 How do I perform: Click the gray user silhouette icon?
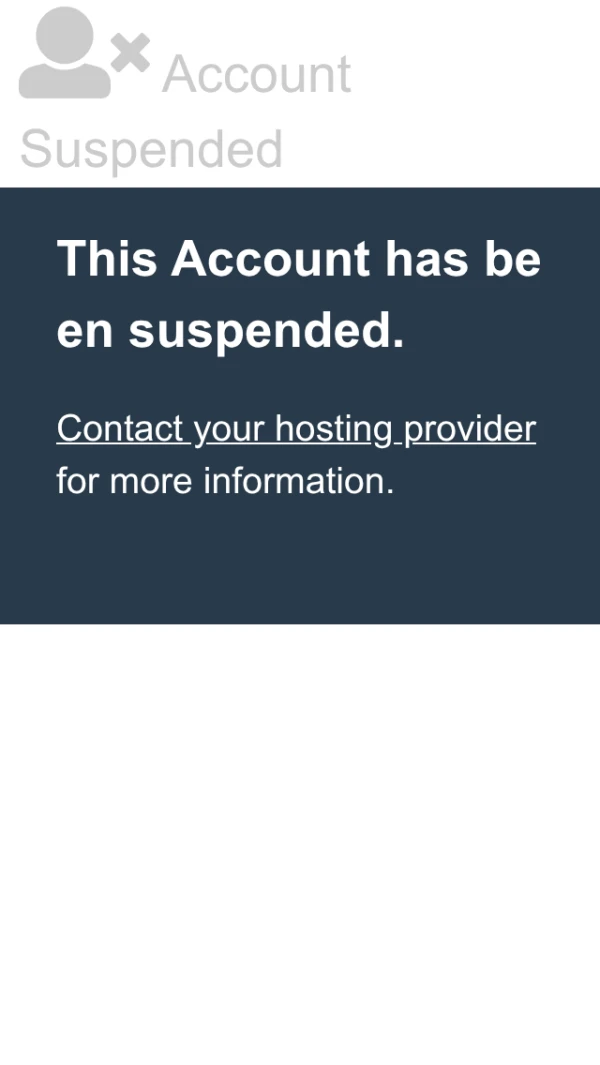65,53
